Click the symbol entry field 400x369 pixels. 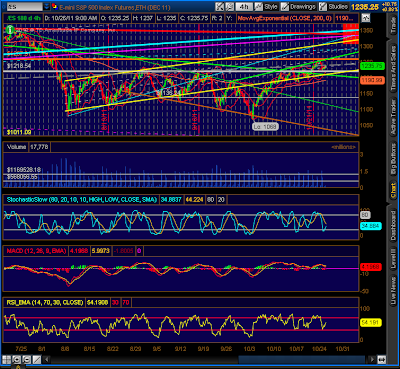24,6
